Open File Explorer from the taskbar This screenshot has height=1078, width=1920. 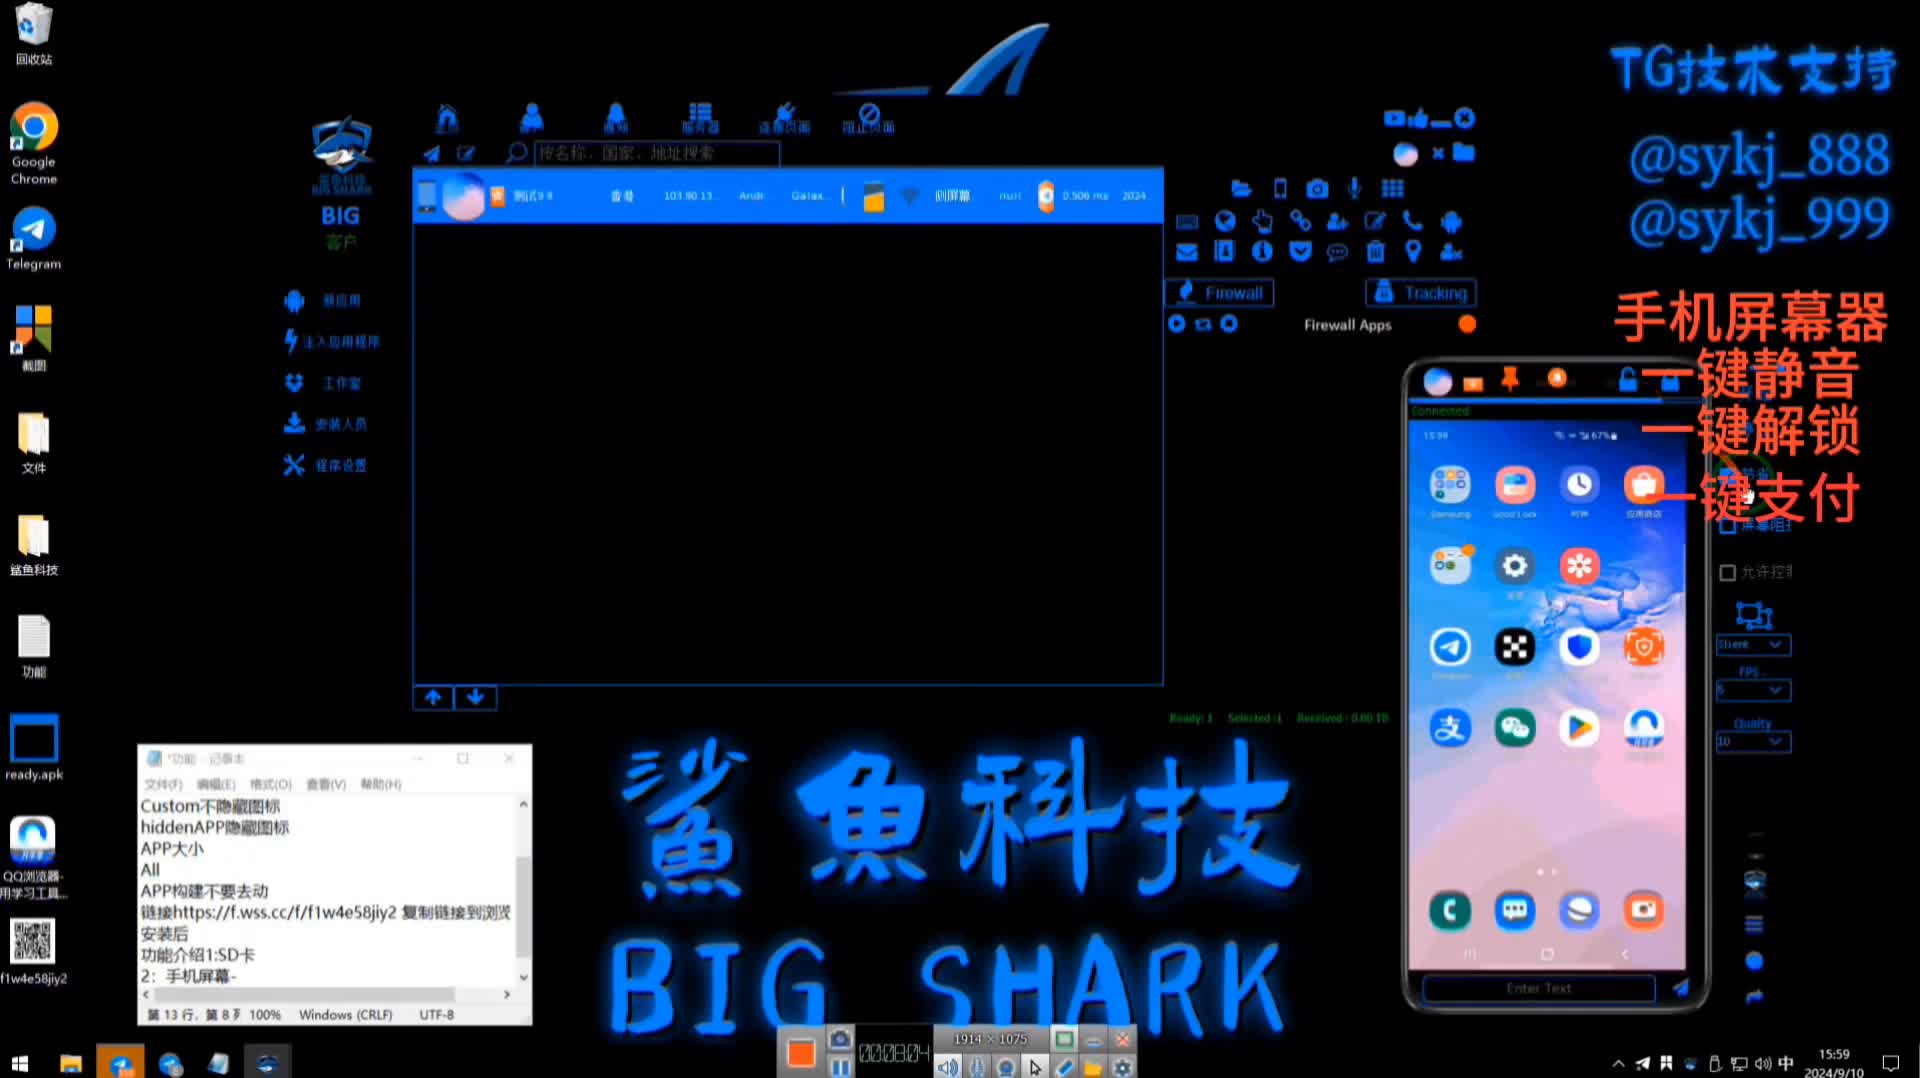tap(70, 1063)
